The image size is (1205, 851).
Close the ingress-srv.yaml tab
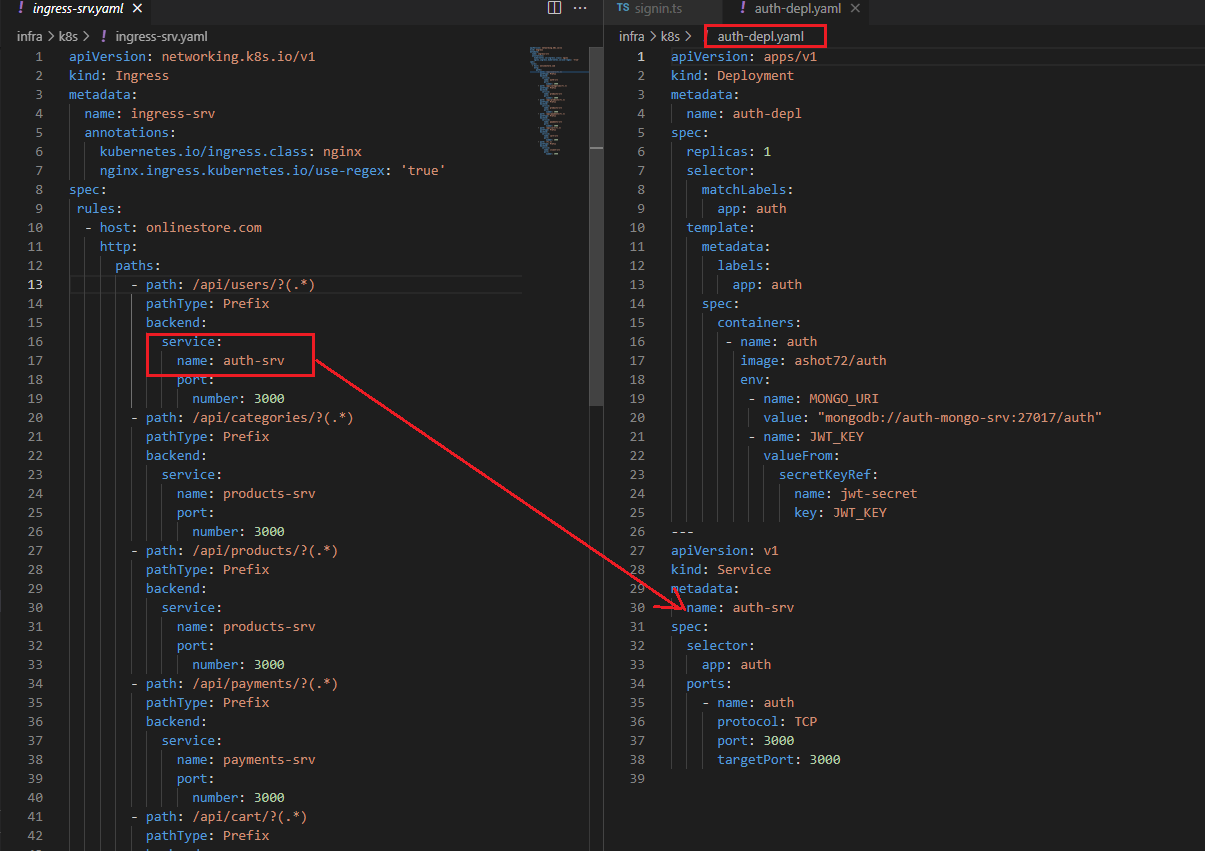(137, 9)
